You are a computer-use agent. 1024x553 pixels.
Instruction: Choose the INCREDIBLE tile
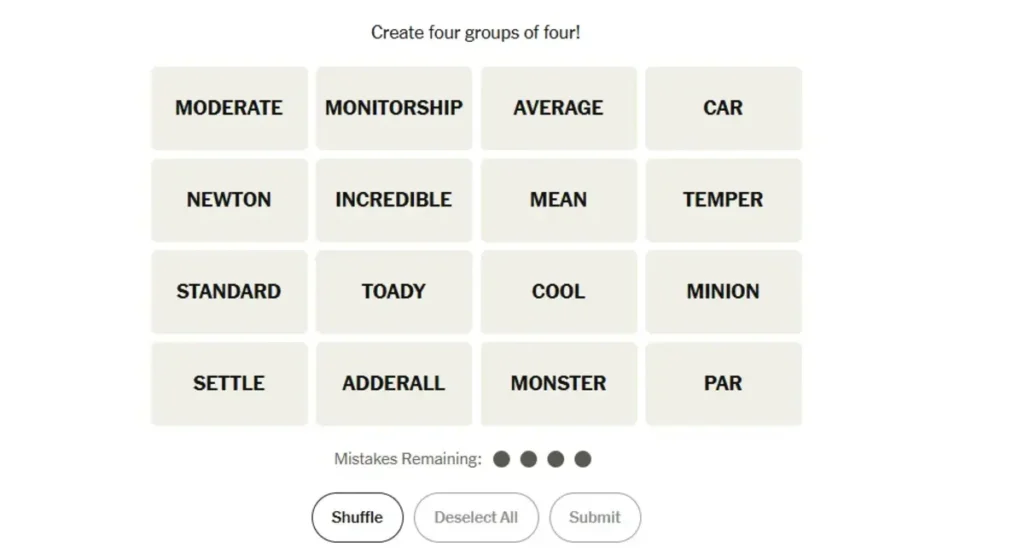tap(394, 200)
